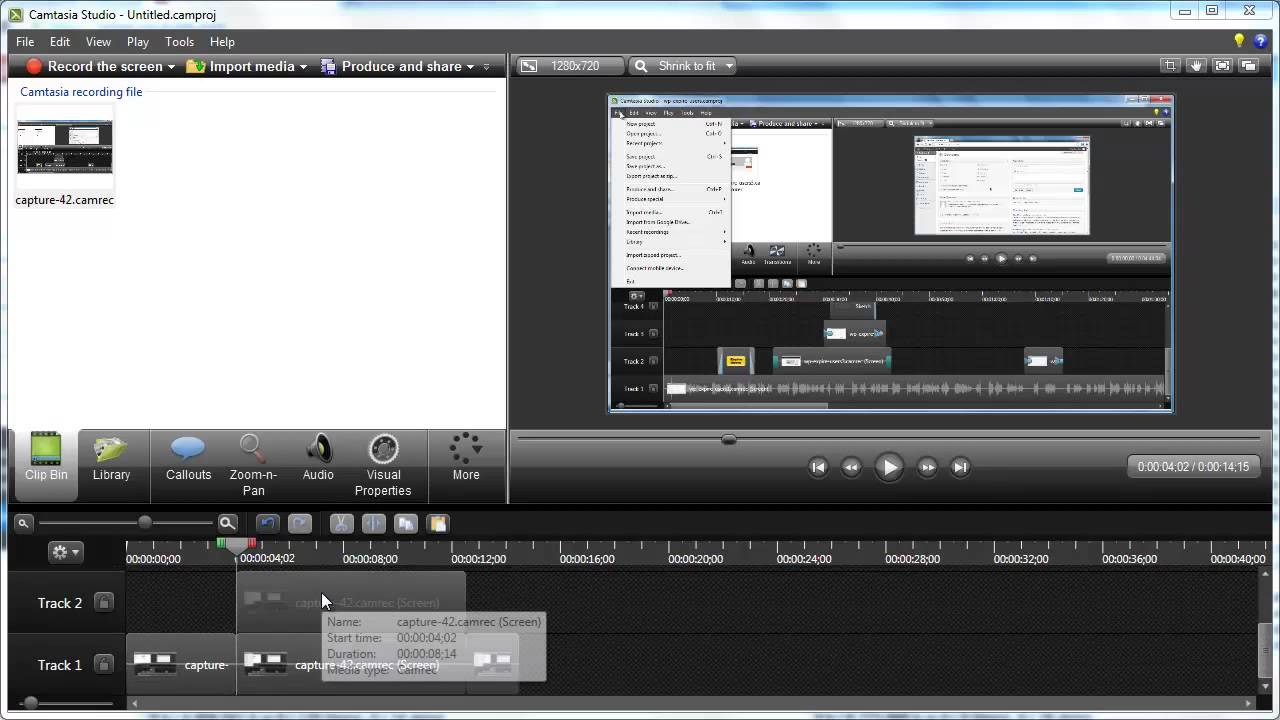Jump to next clip in preview
This screenshot has height=720, width=1280.
[x=960, y=467]
